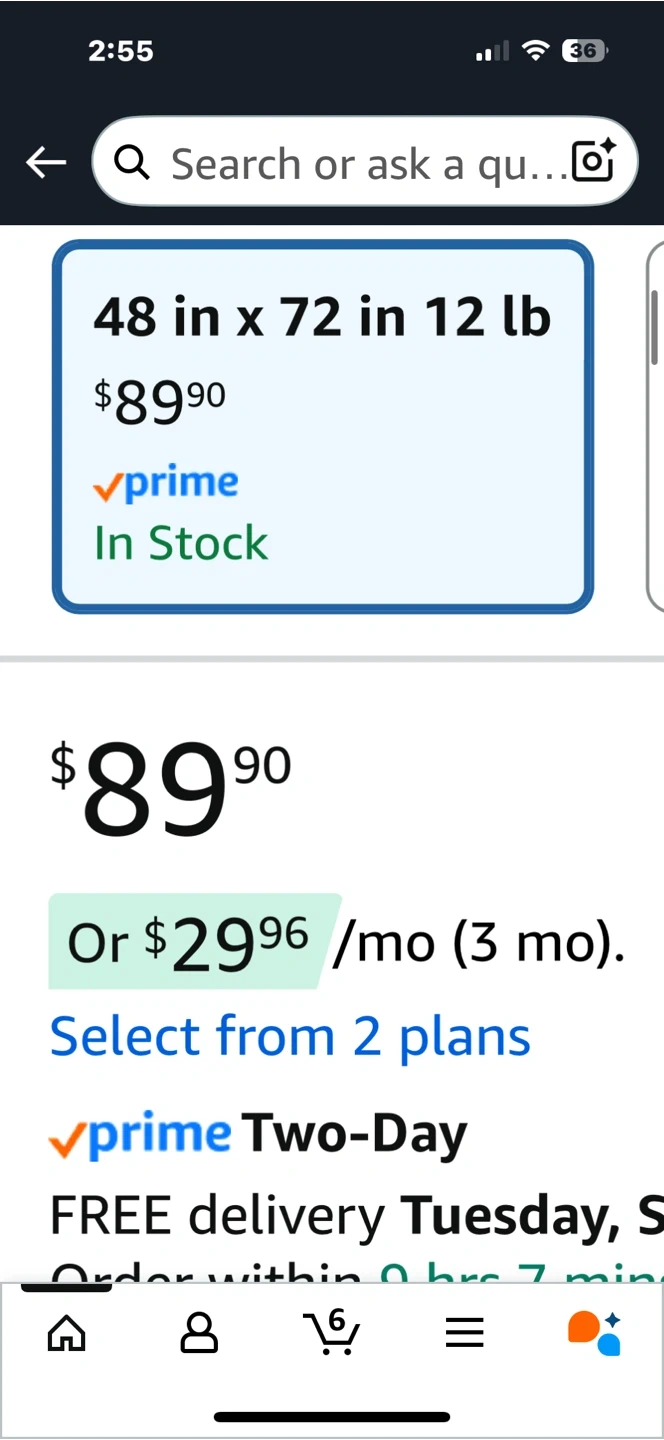Select the 48 in x 72 in 12 lb option
The image size is (664, 1440).
click(323, 426)
